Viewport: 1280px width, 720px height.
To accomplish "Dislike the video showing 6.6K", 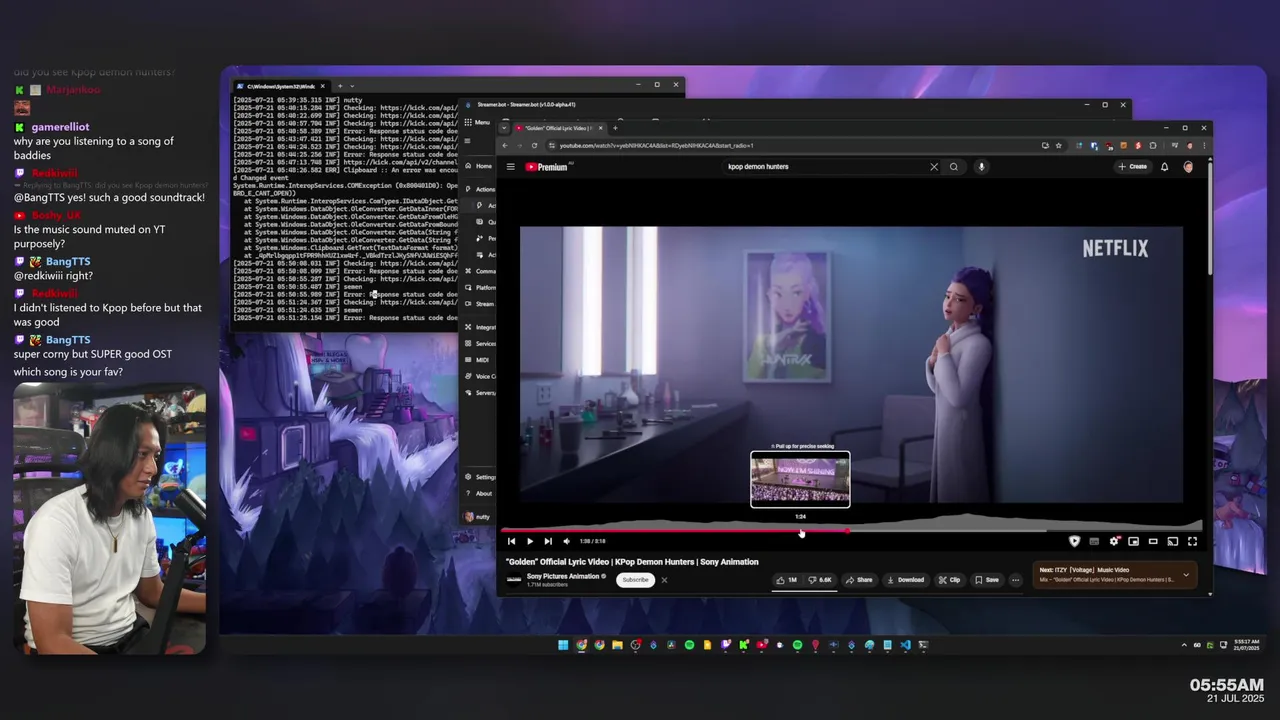I will pos(820,580).
